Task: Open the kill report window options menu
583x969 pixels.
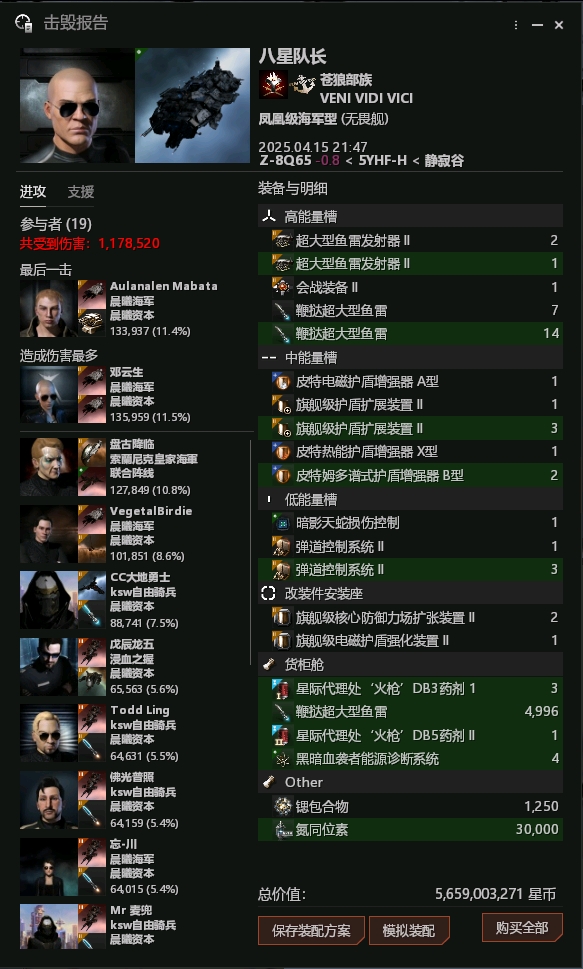Action: (x=516, y=25)
